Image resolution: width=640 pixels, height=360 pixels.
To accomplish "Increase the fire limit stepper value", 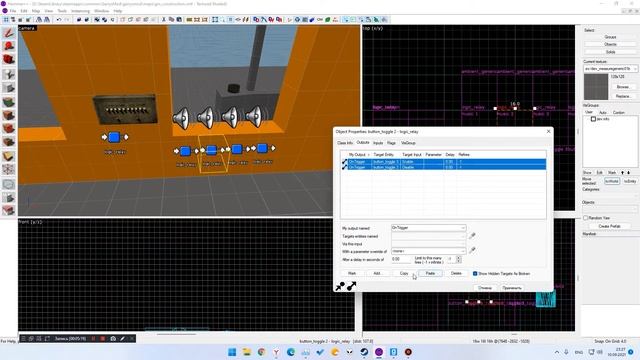I will pyautogui.click(x=458, y=258).
